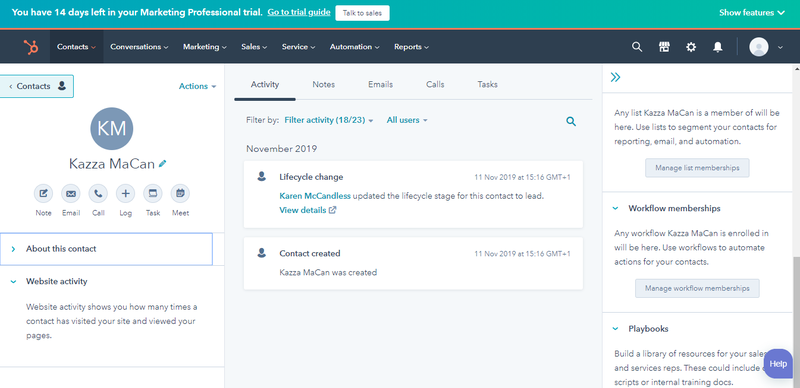The height and width of the screenshot is (388, 800).
Task: Edit contact name with pencil icon
Action: coord(163,163)
